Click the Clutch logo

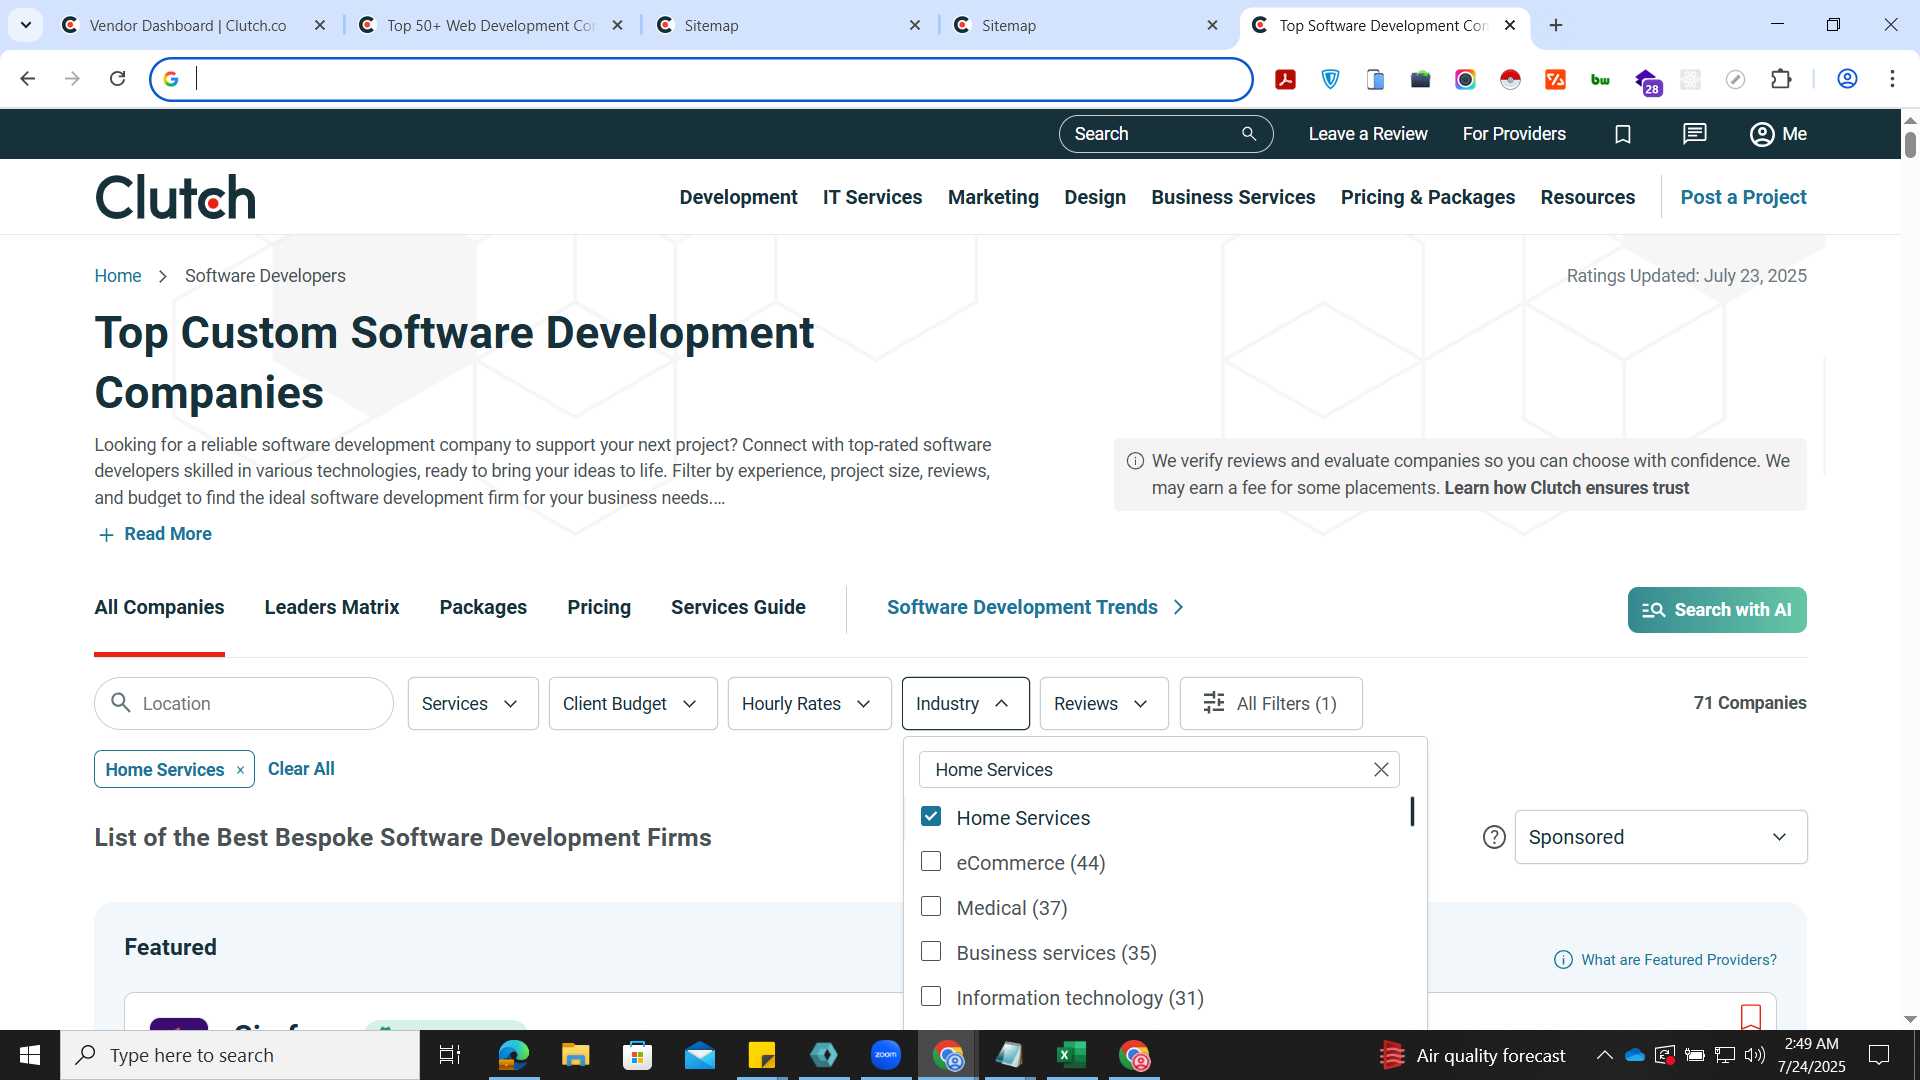(x=175, y=197)
